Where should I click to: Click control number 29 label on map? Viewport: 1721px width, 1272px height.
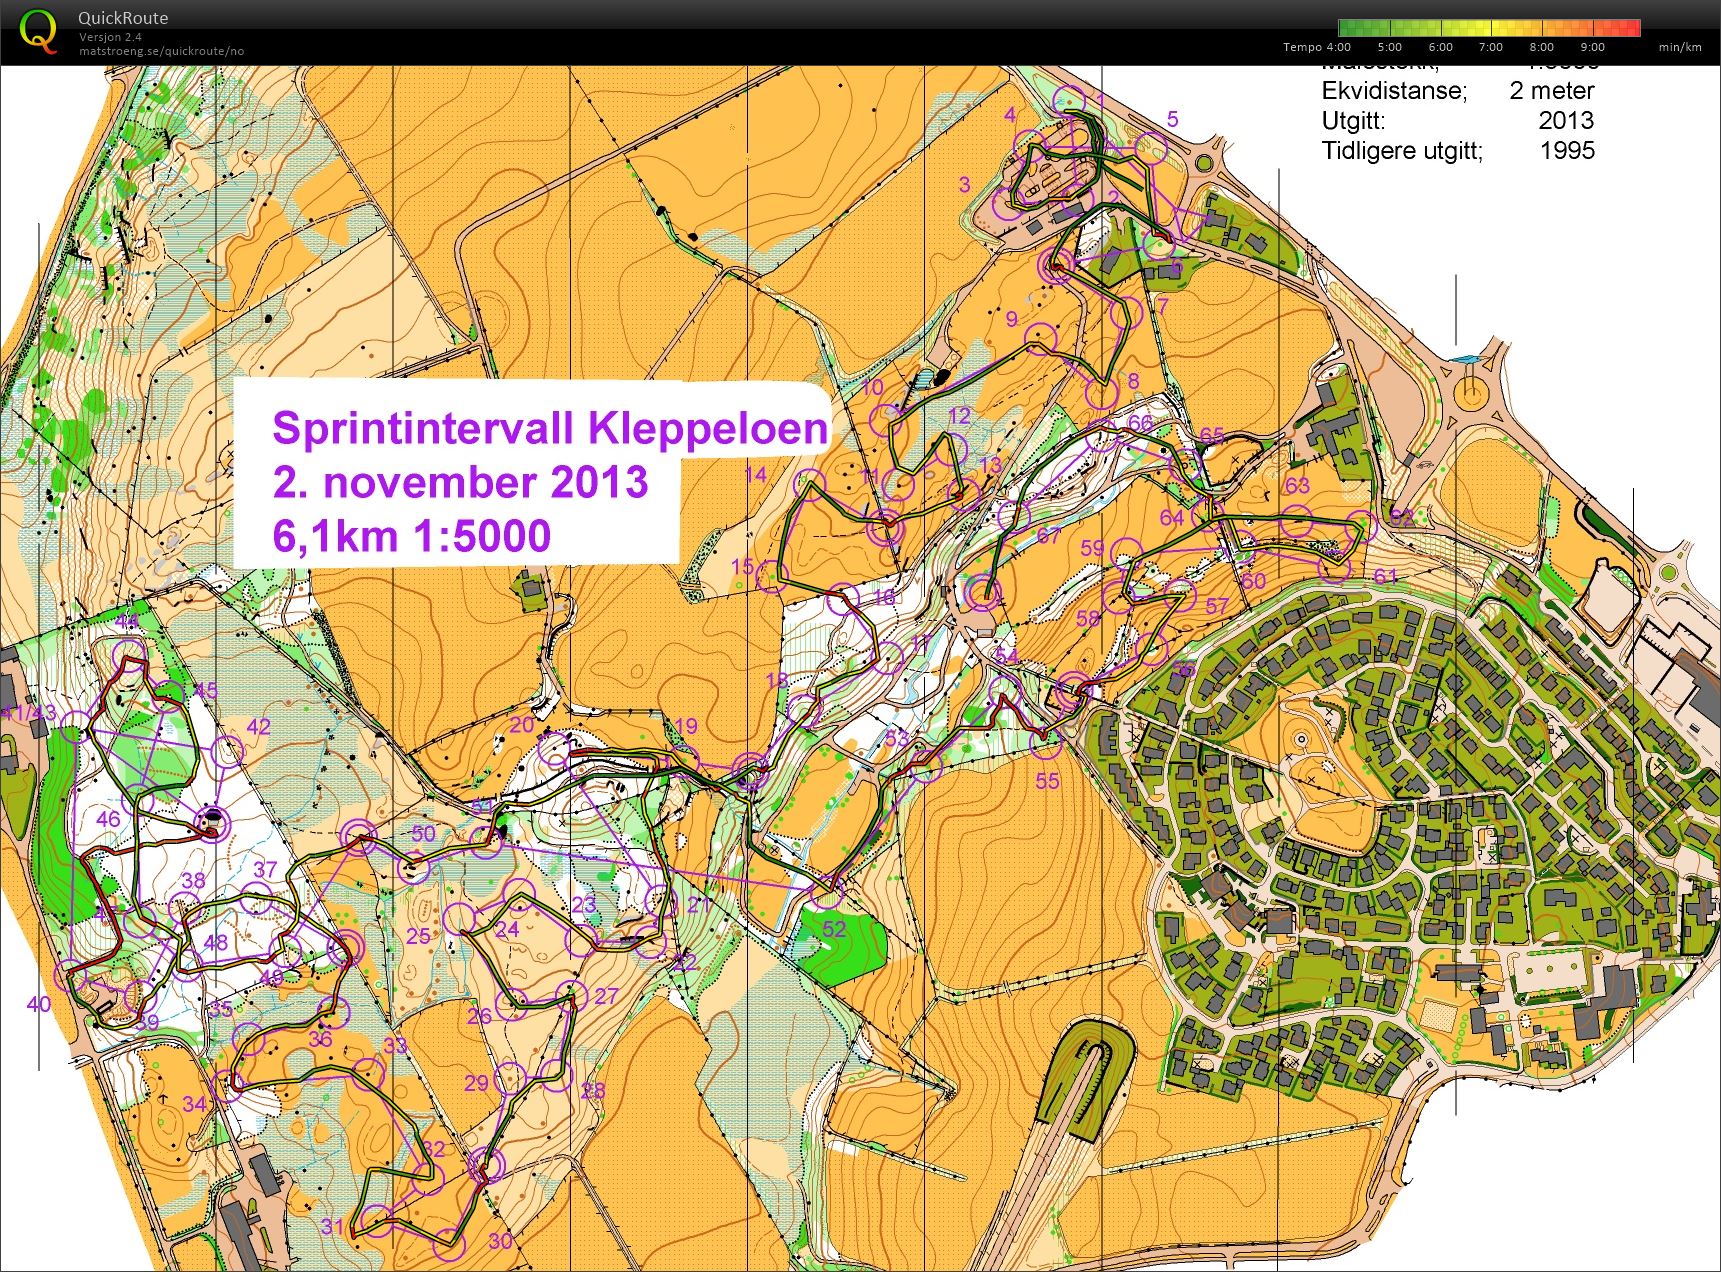(x=476, y=1082)
